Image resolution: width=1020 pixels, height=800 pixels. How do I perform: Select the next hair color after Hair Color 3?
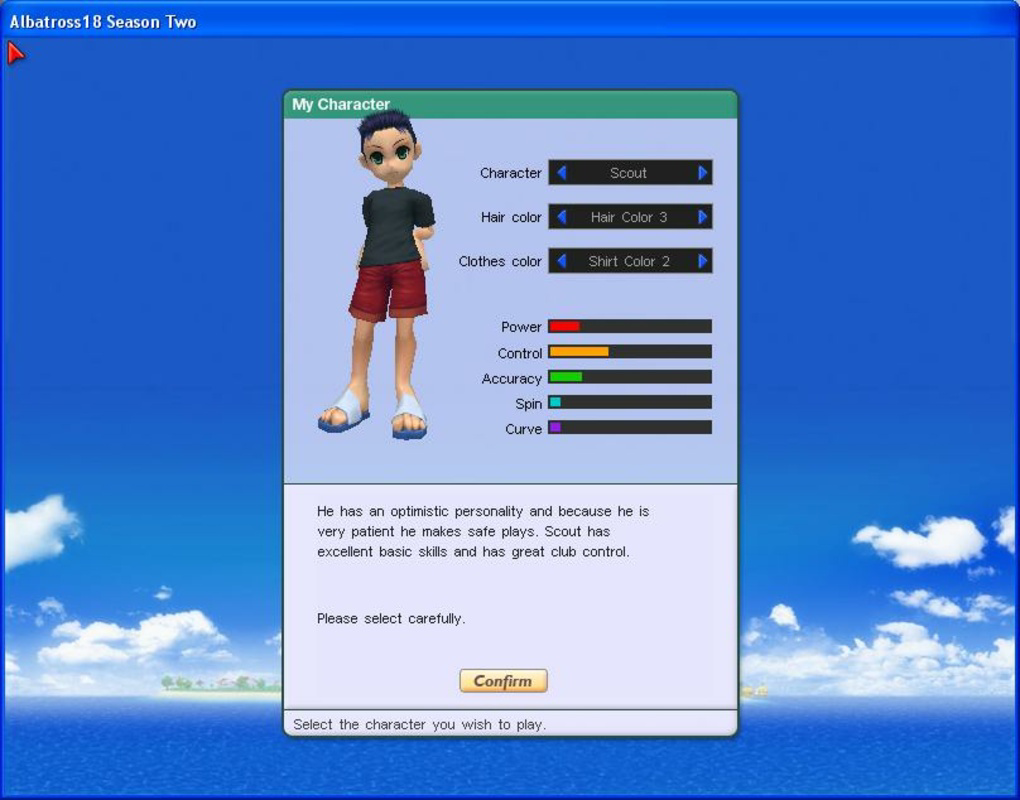point(703,217)
